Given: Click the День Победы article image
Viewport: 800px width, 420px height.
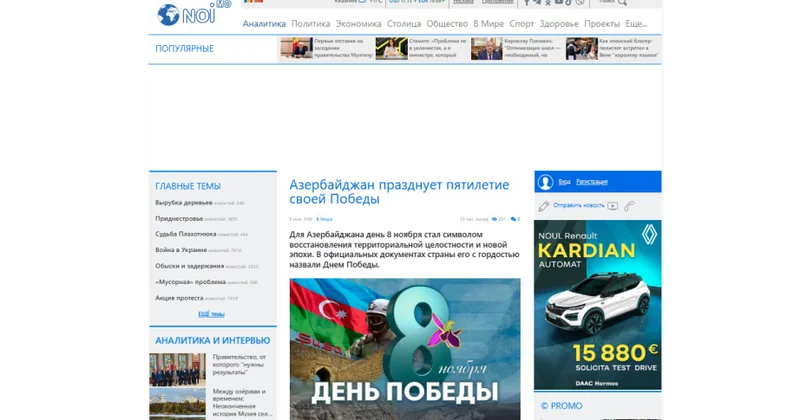Looking at the screenshot, I should (x=405, y=349).
